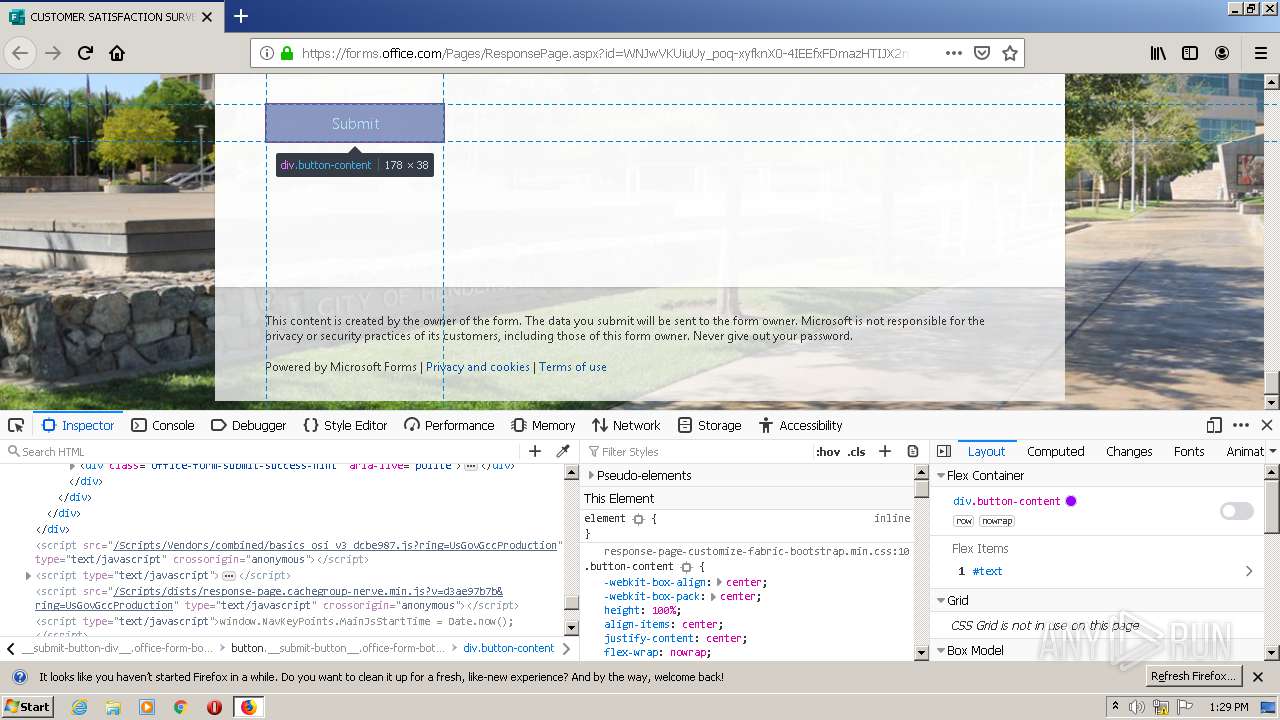Open the Firefox home page
The width and height of the screenshot is (1280, 720).
(x=117, y=53)
